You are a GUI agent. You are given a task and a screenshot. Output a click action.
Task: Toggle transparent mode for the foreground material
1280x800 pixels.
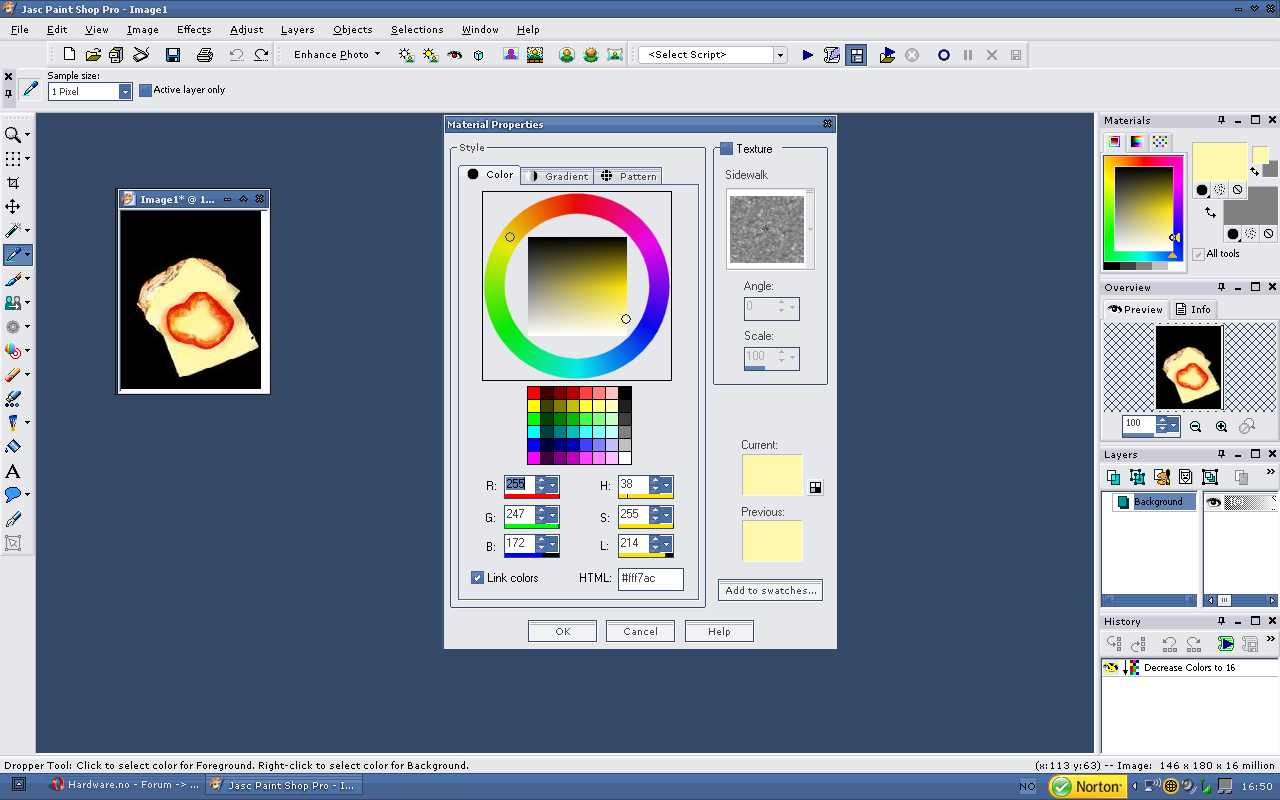1237,190
